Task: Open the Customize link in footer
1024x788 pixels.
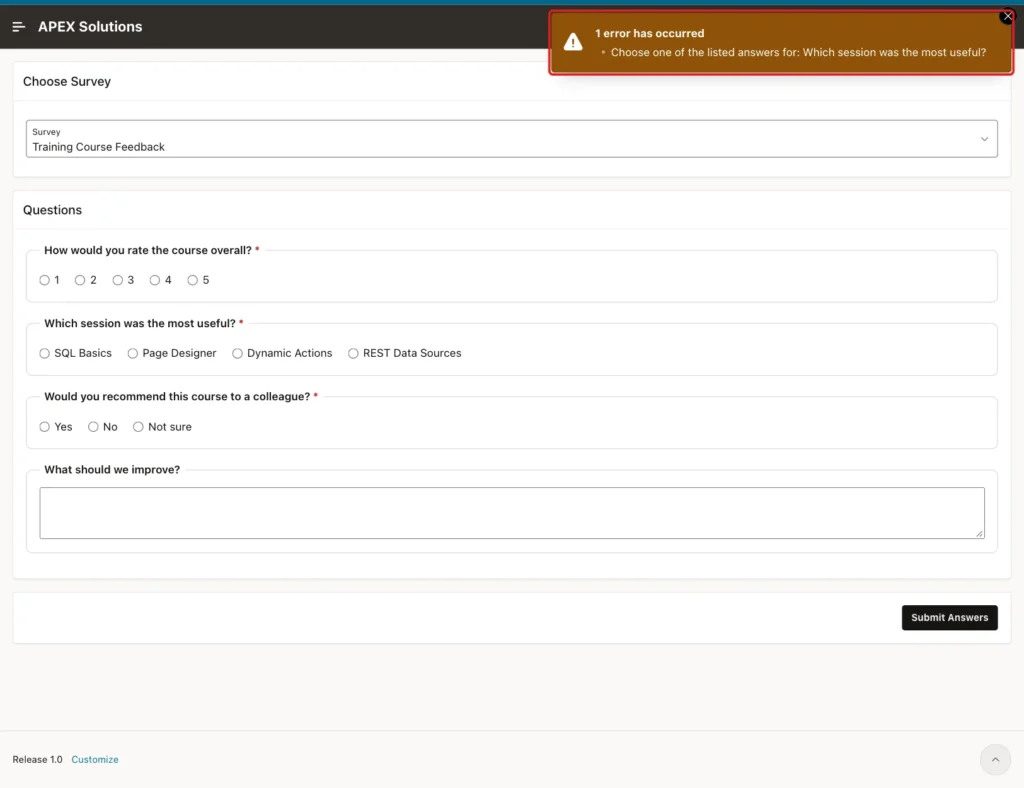Action: [95, 759]
